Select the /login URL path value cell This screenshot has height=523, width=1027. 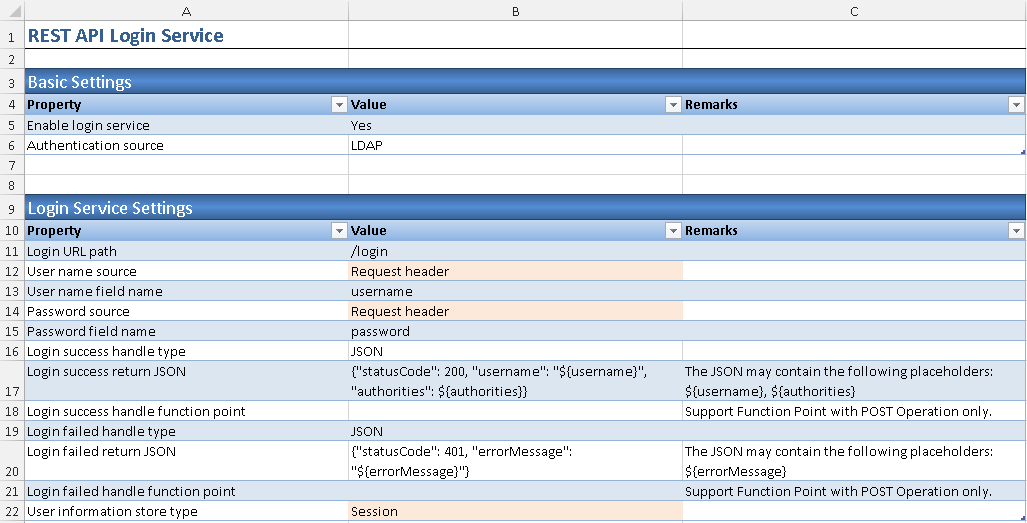[x=515, y=251]
